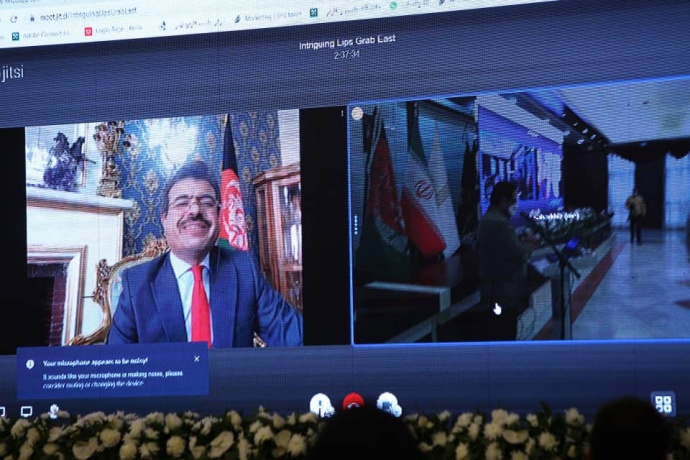Image resolution: width=690 pixels, height=460 pixels.
Task: Focus the browser address bar
Action: click(x=150, y=13)
